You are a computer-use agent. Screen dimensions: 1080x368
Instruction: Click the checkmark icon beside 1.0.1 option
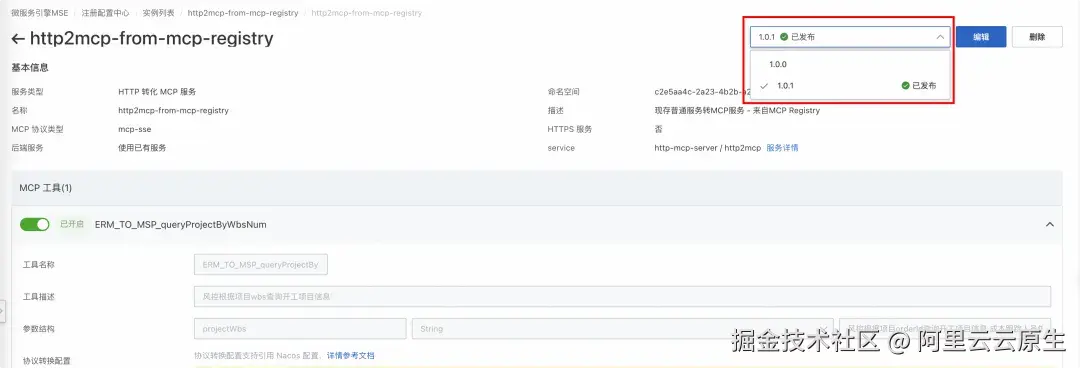pos(764,86)
